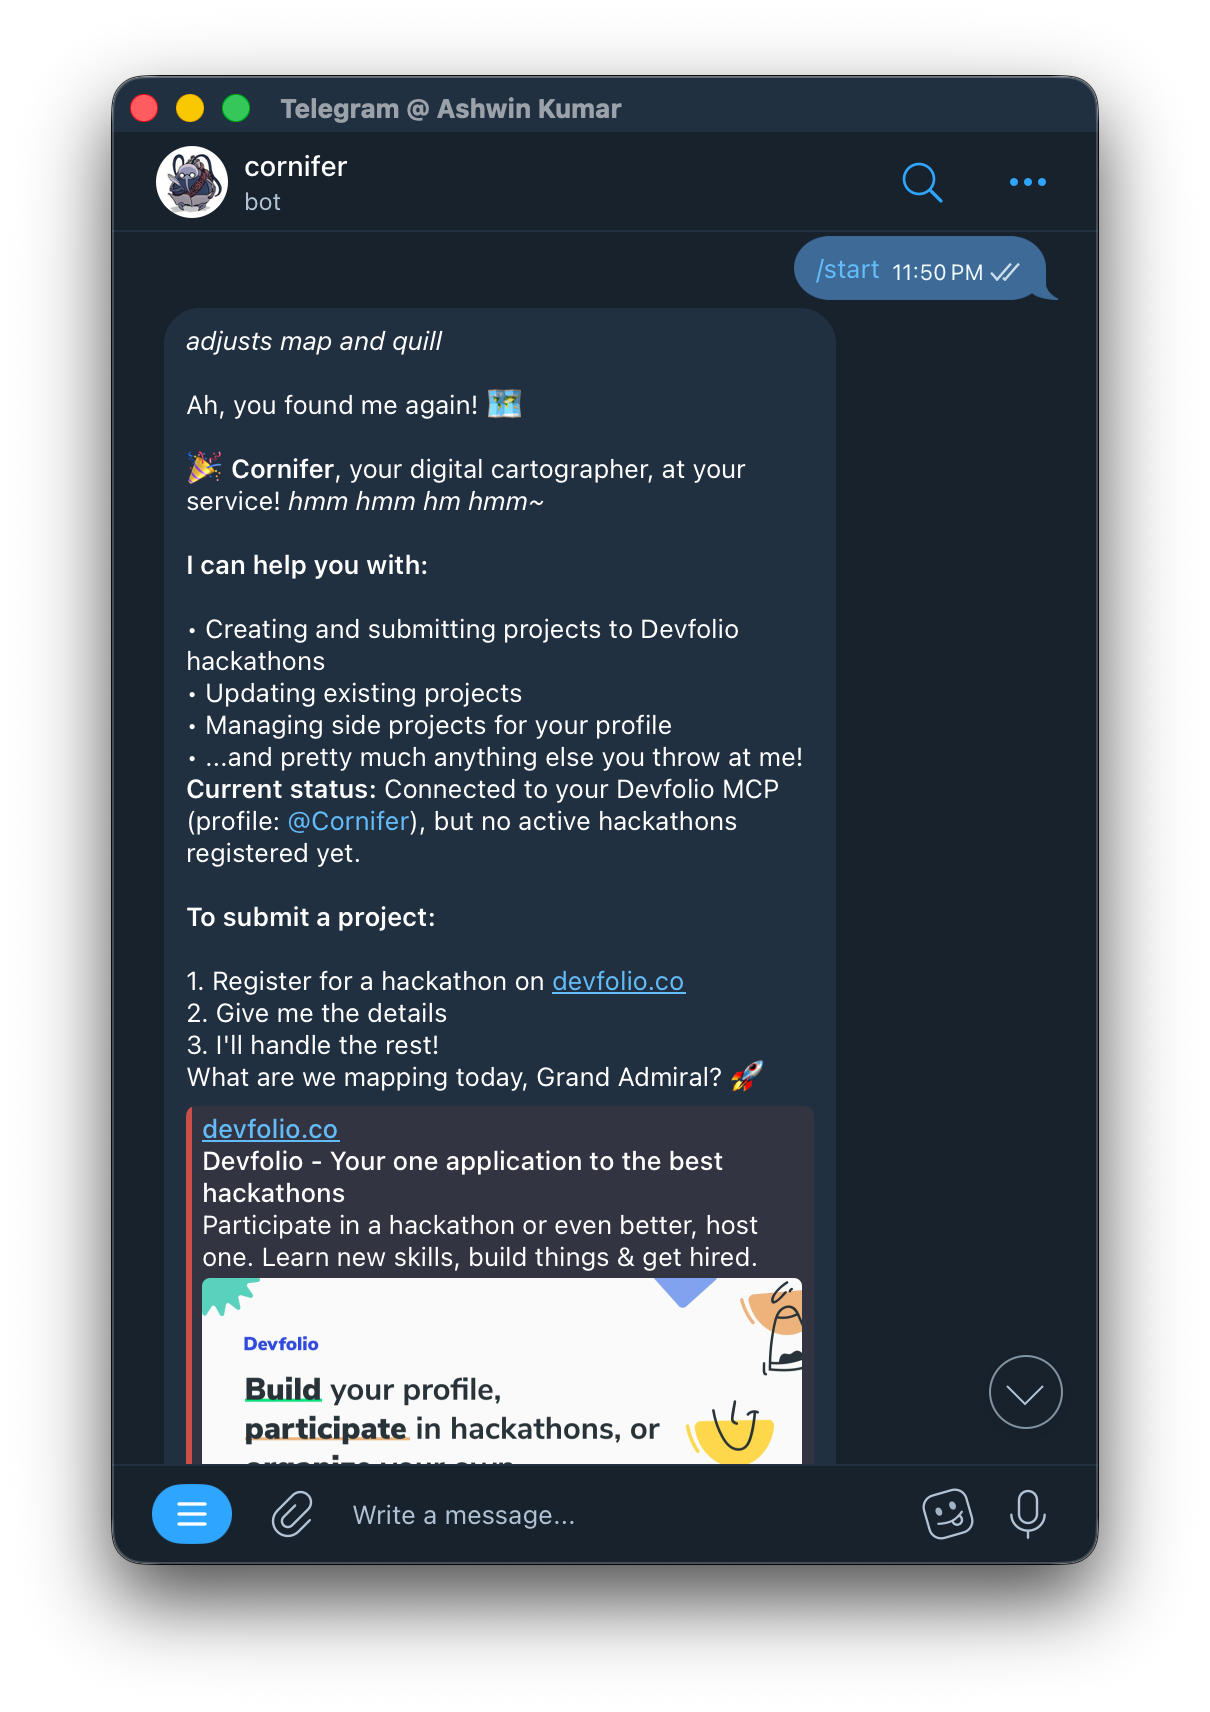Open search in cornifer chat

click(x=922, y=182)
